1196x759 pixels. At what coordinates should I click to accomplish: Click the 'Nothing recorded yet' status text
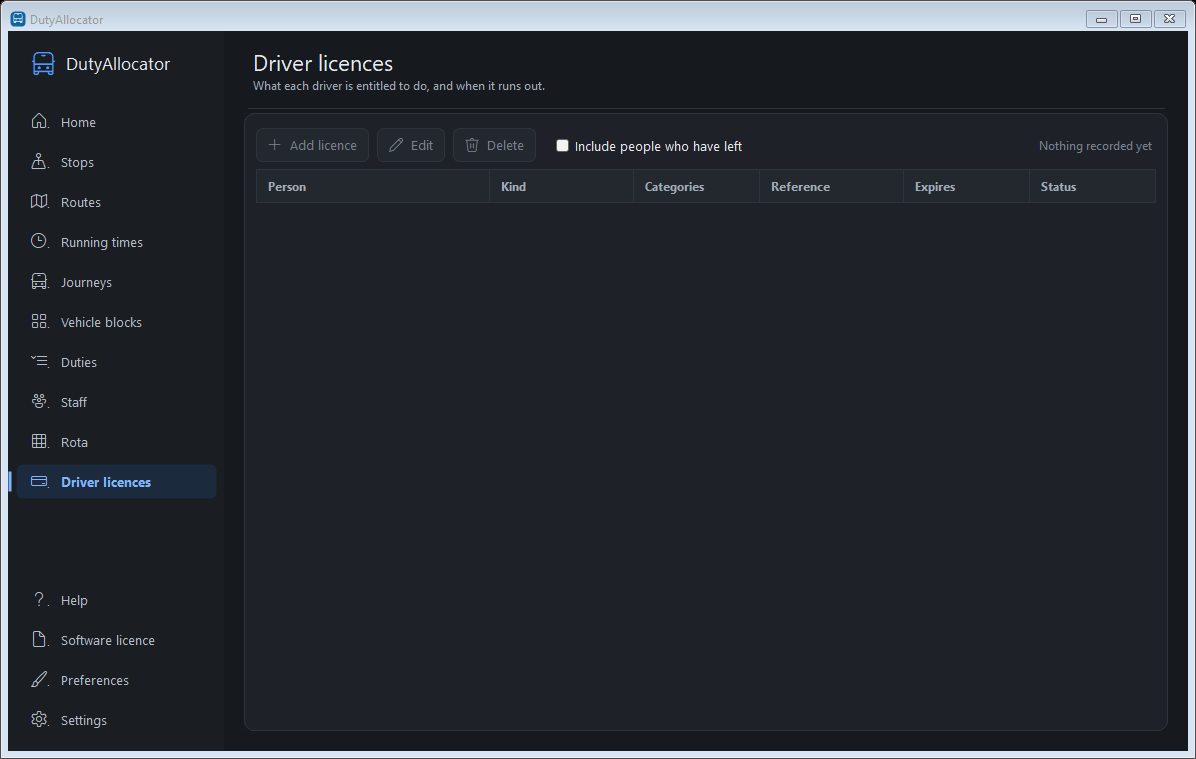[x=1095, y=146]
